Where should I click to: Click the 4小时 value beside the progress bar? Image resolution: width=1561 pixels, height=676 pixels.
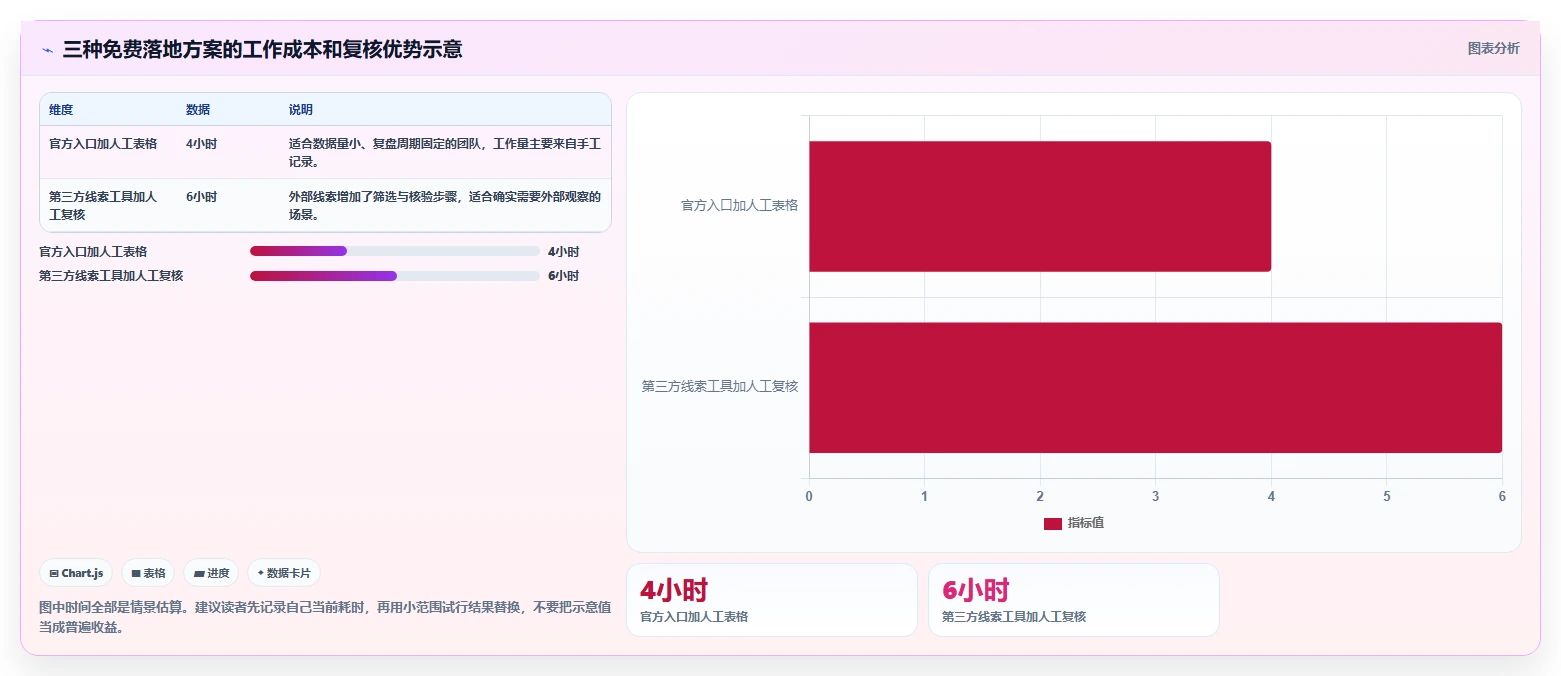(563, 251)
